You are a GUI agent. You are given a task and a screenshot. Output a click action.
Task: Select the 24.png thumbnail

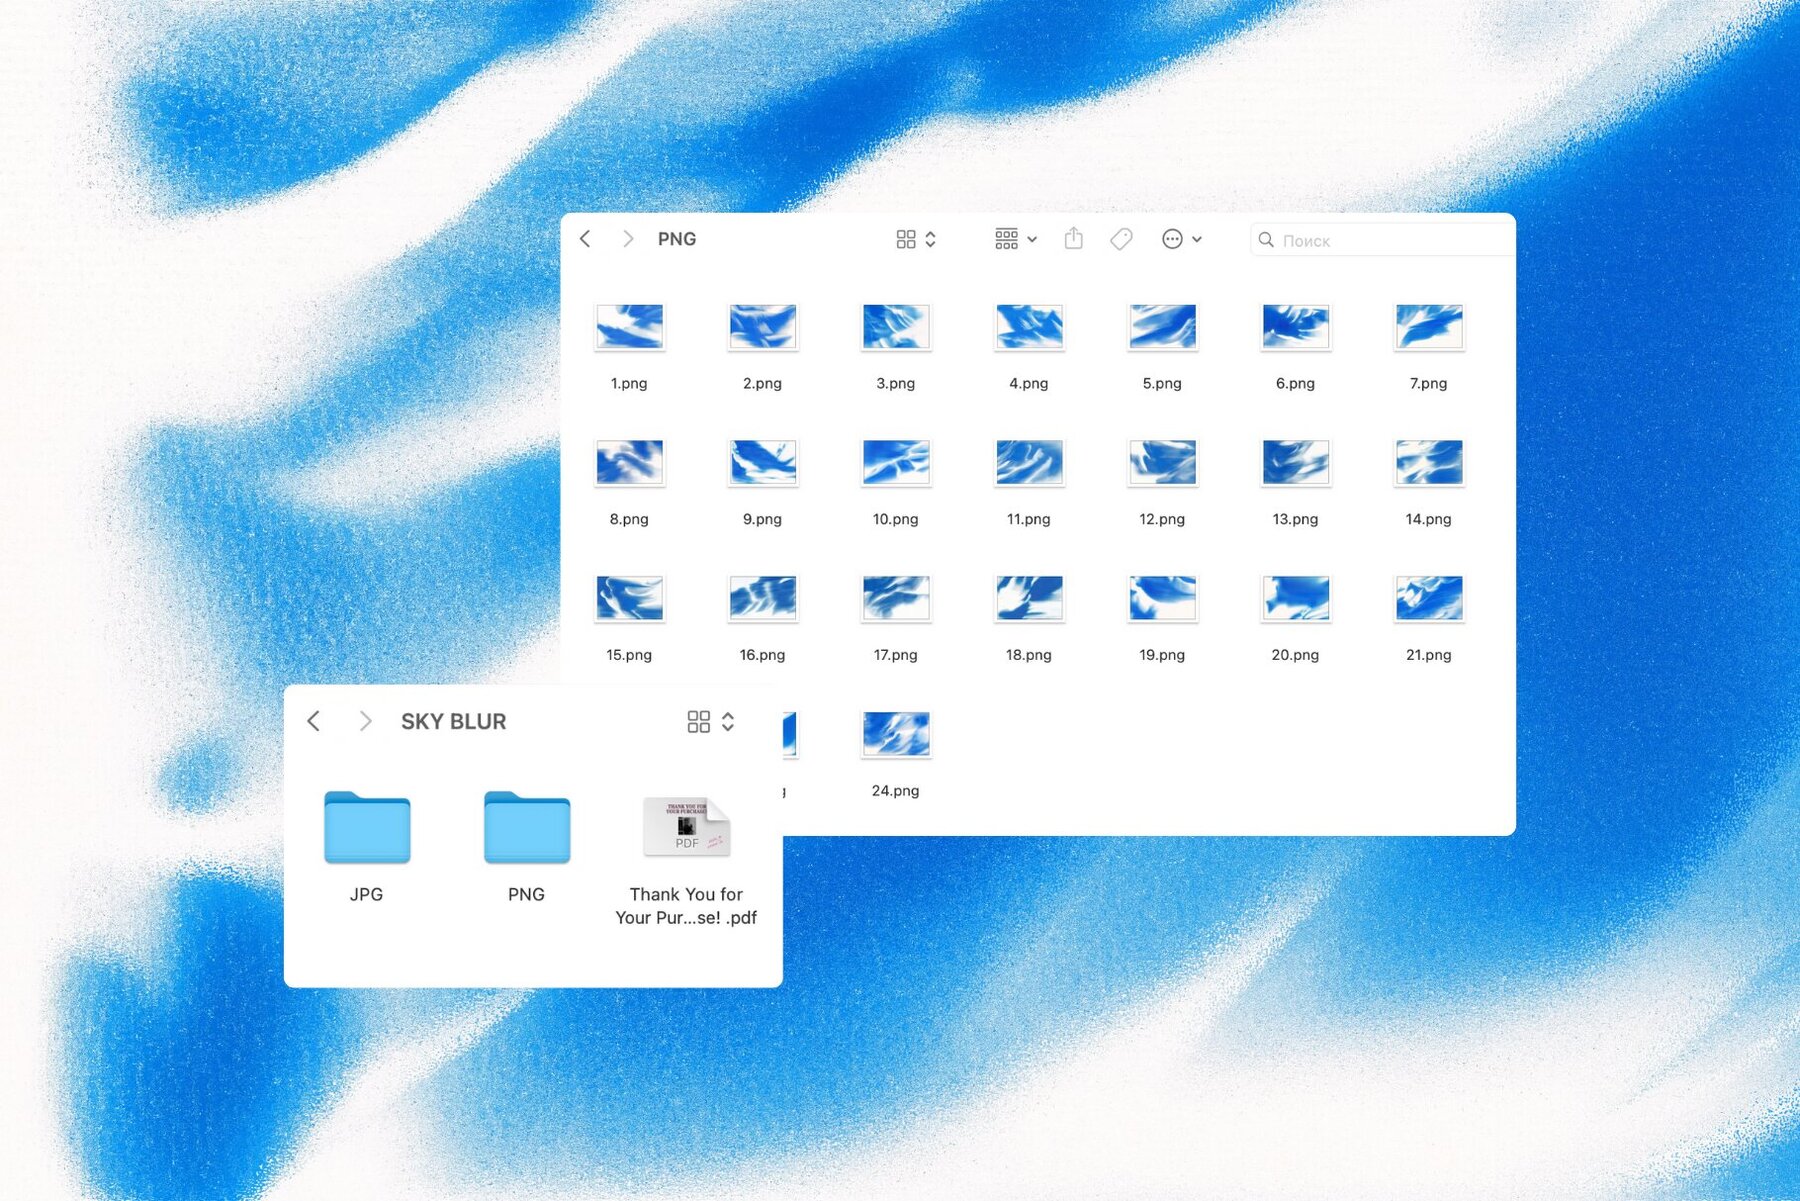click(895, 734)
